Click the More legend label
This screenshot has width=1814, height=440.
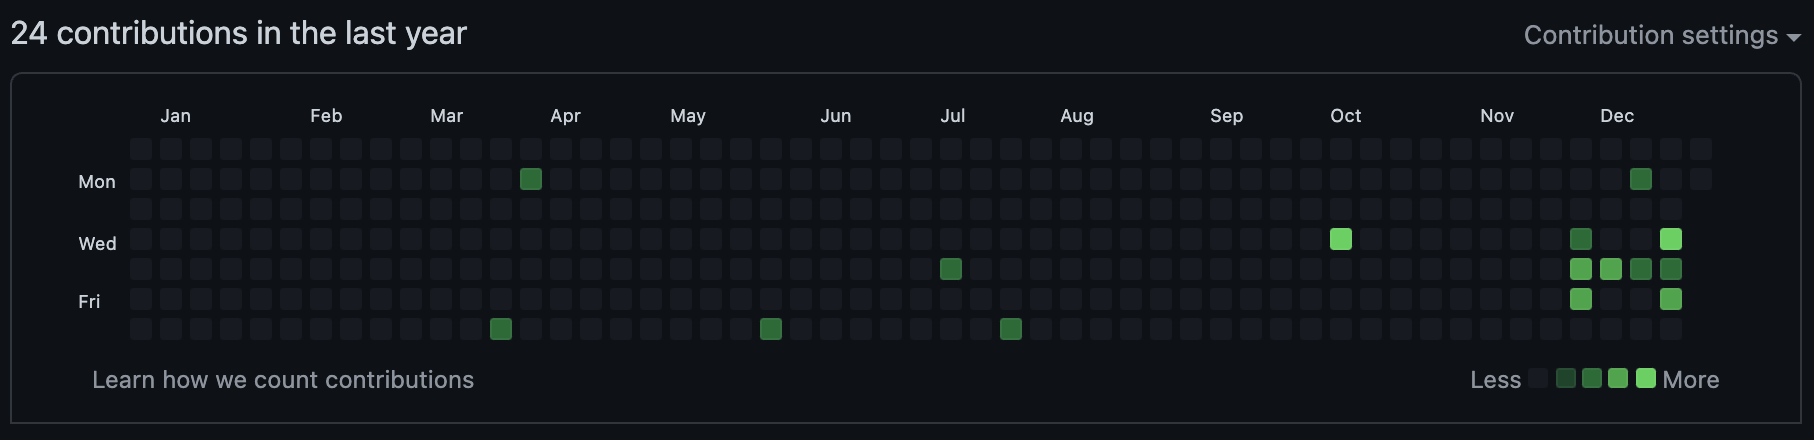click(1691, 380)
